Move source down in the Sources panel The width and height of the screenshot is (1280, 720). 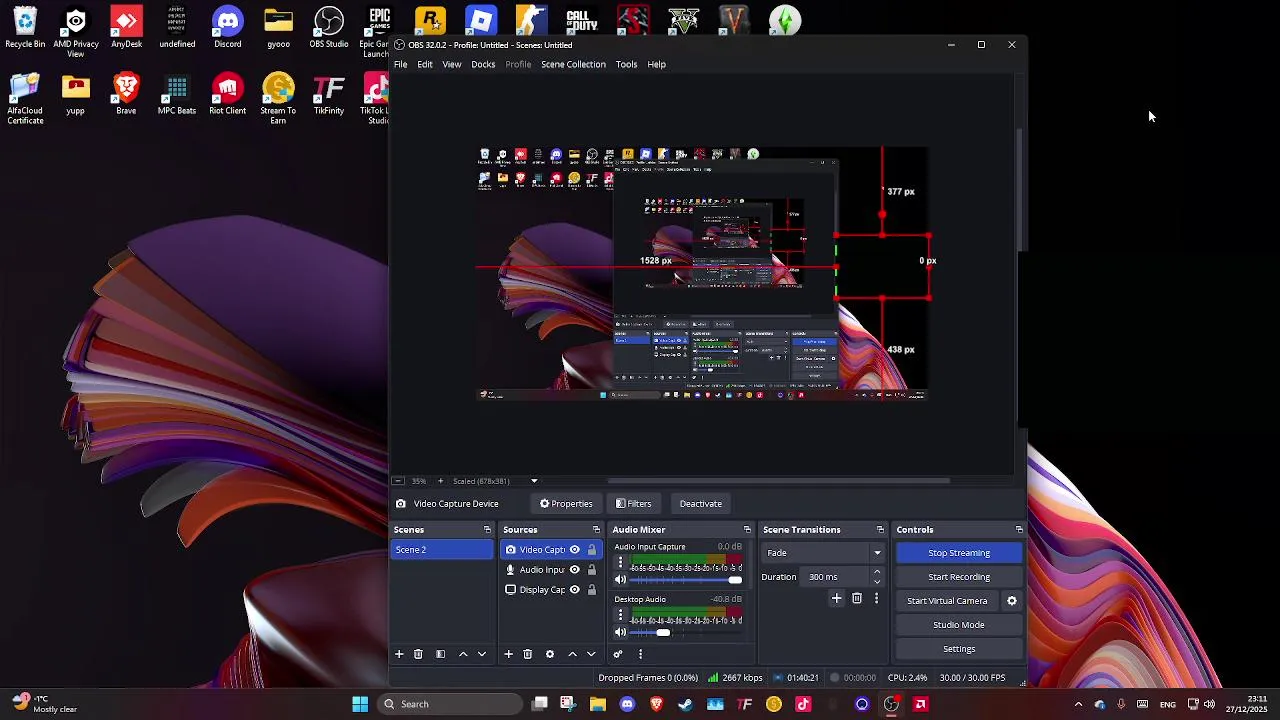click(x=591, y=654)
